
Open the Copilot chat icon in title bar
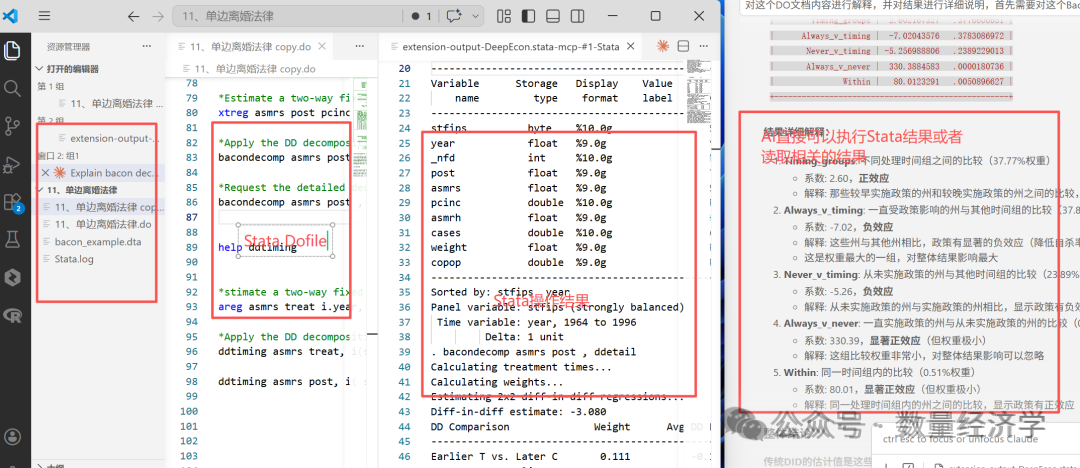453,16
